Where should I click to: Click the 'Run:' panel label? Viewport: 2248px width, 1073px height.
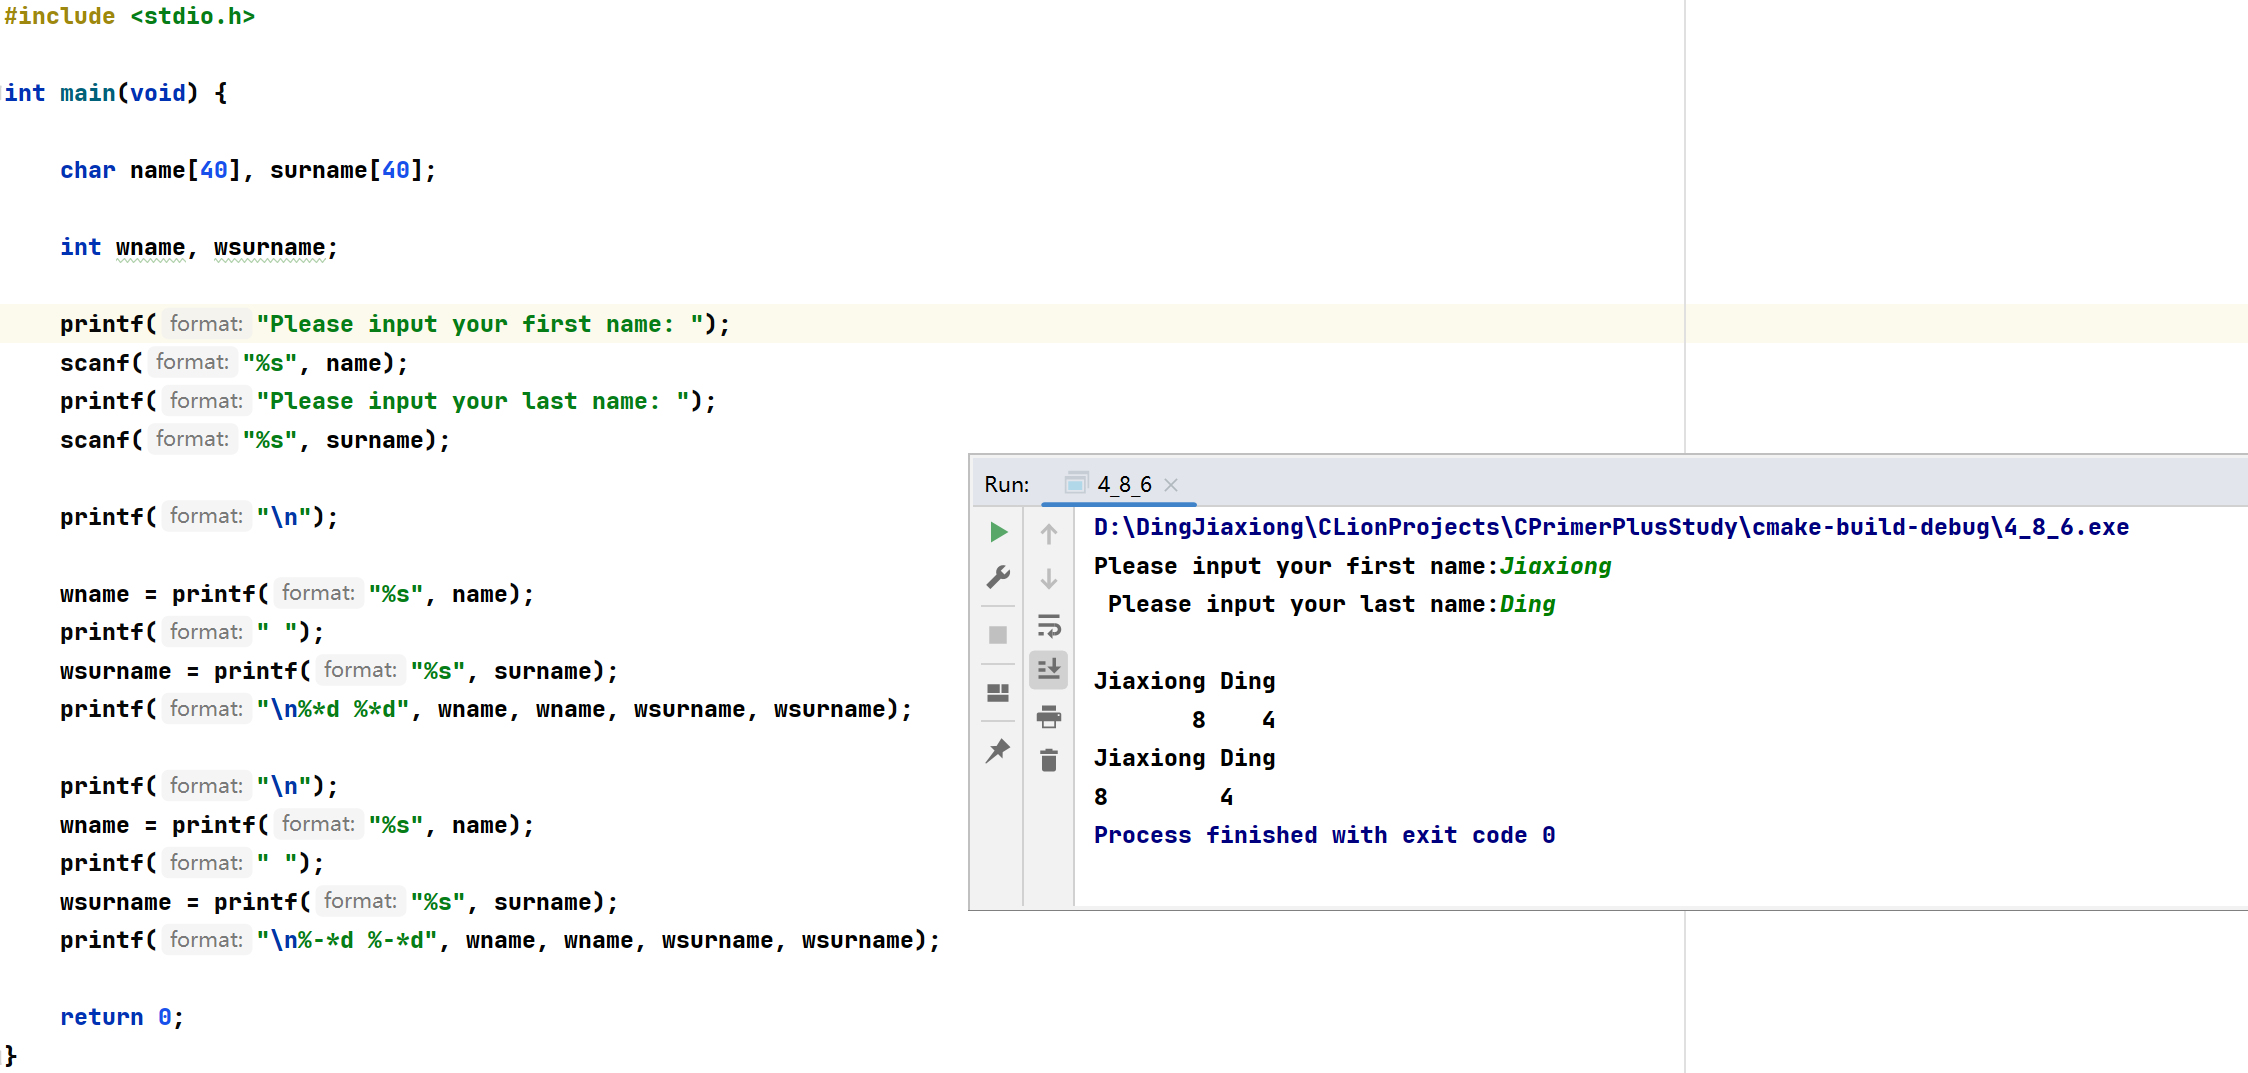pos(1006,484)
